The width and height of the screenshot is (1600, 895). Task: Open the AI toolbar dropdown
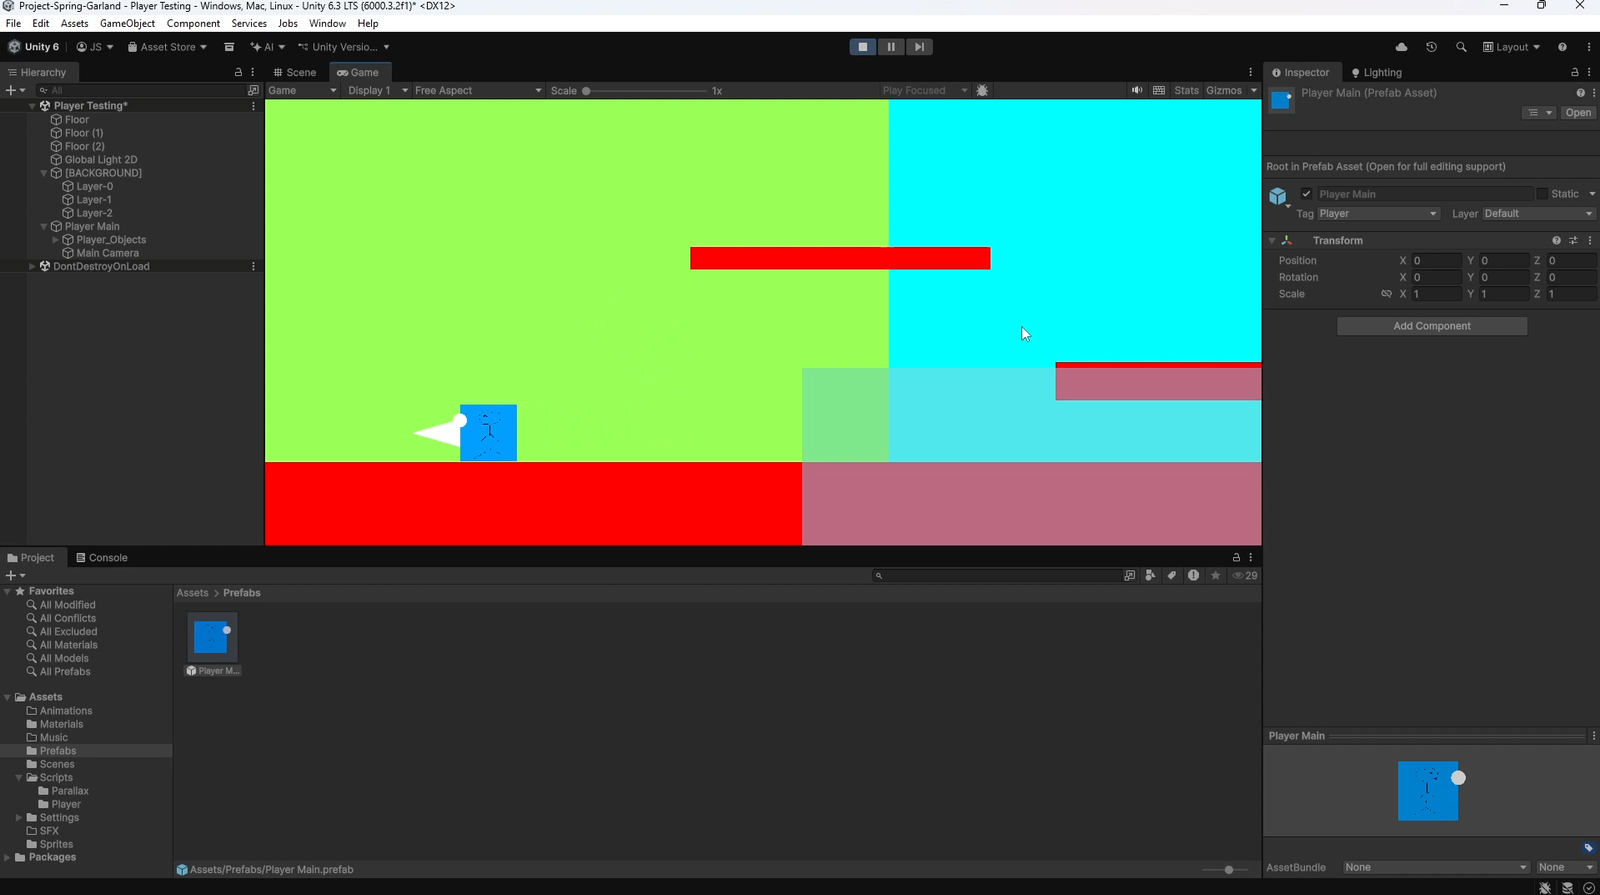pos(267,47)
